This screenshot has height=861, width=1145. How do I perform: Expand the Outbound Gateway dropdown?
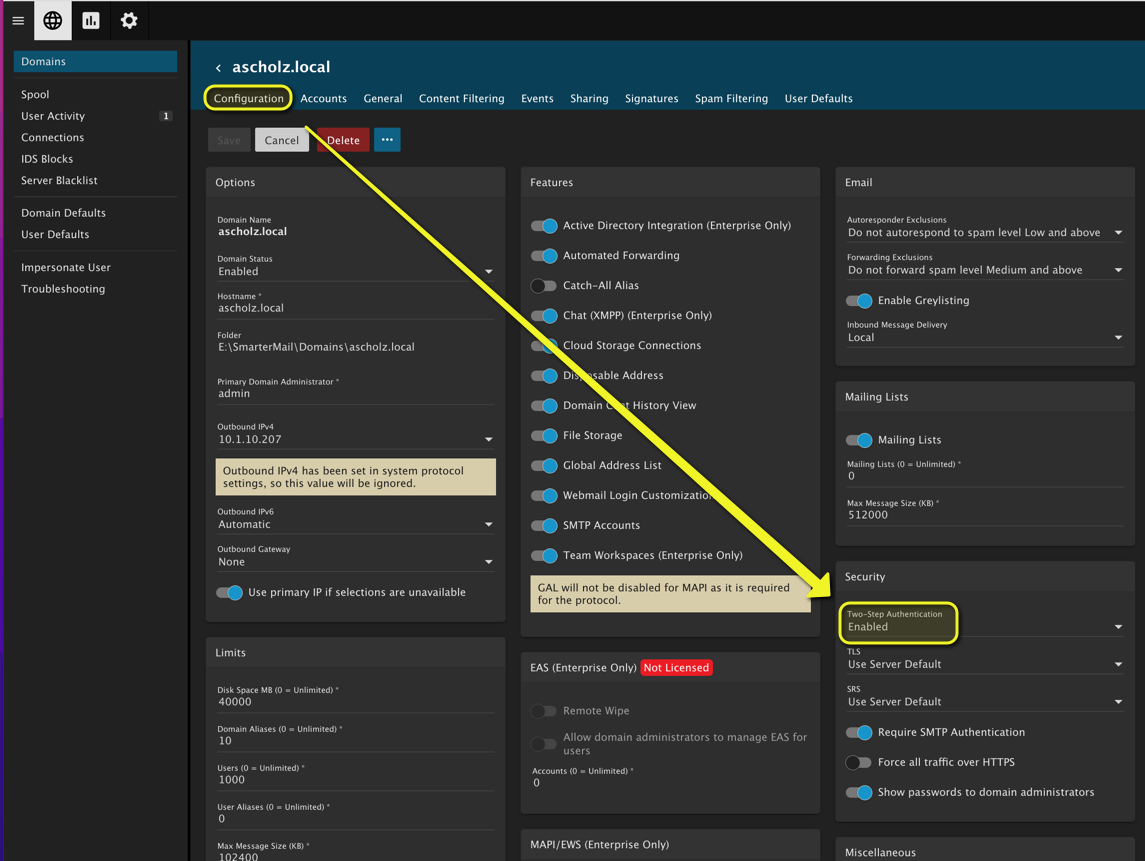[x=355, y=562]
